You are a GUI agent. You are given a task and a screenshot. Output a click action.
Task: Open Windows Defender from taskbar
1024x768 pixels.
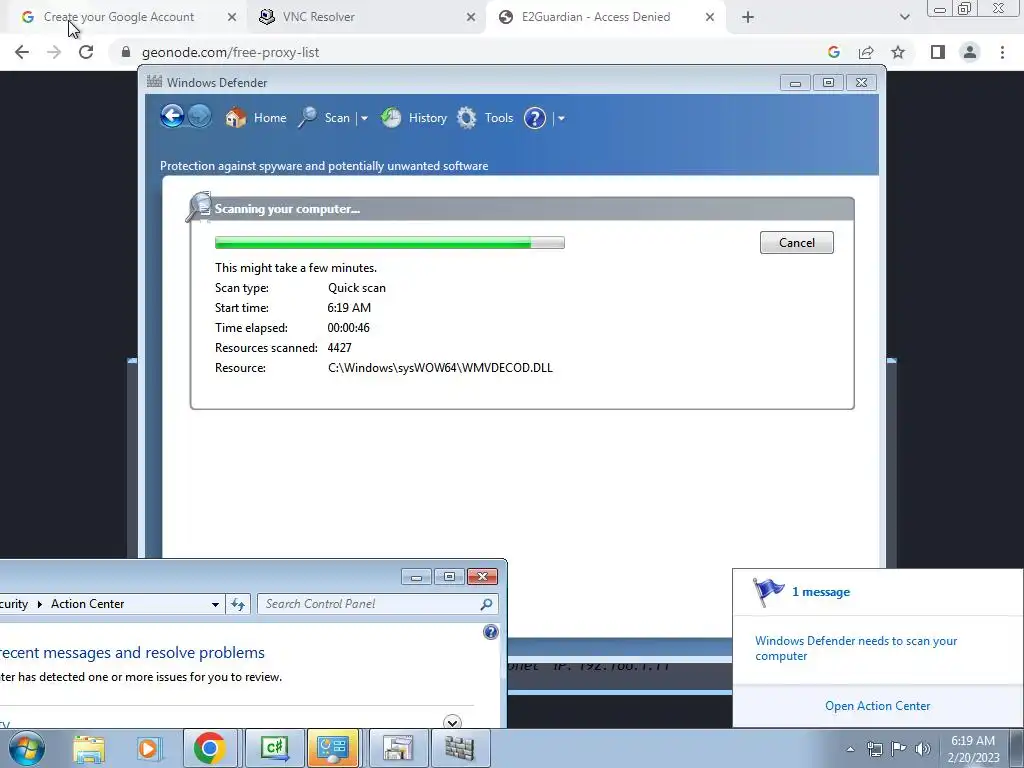pos(460,748)
